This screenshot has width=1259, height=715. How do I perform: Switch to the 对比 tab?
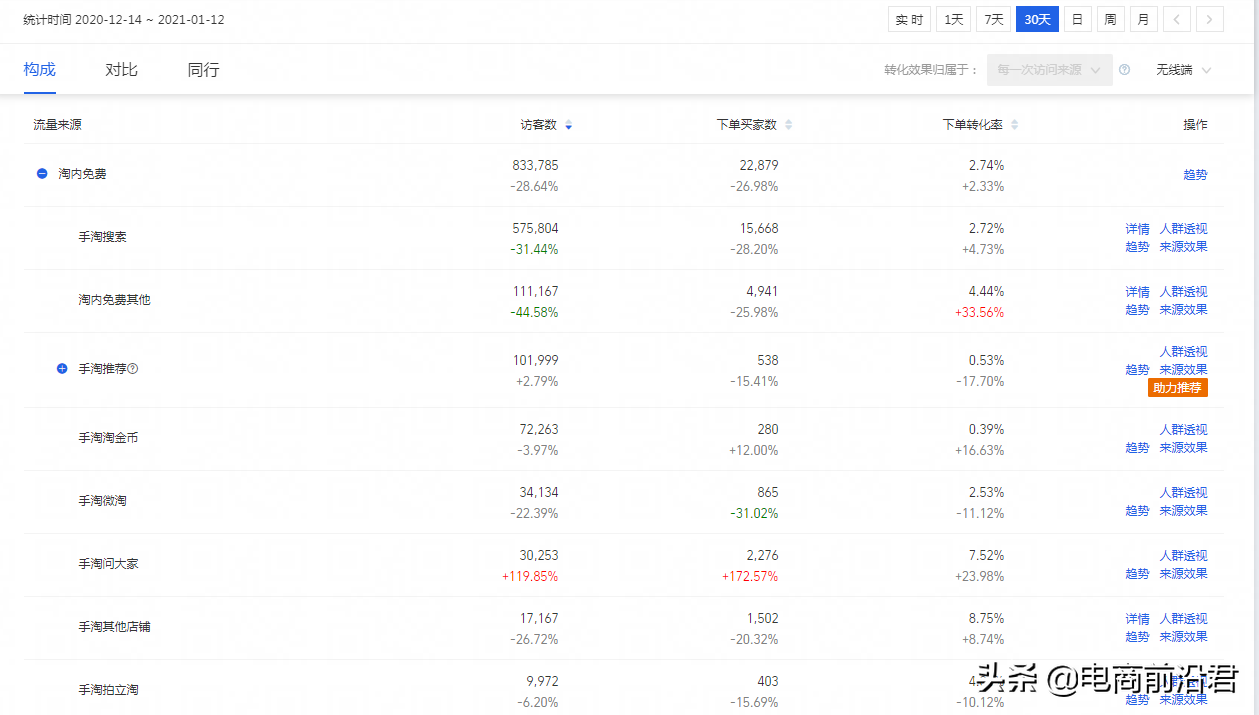click(121, 69)
